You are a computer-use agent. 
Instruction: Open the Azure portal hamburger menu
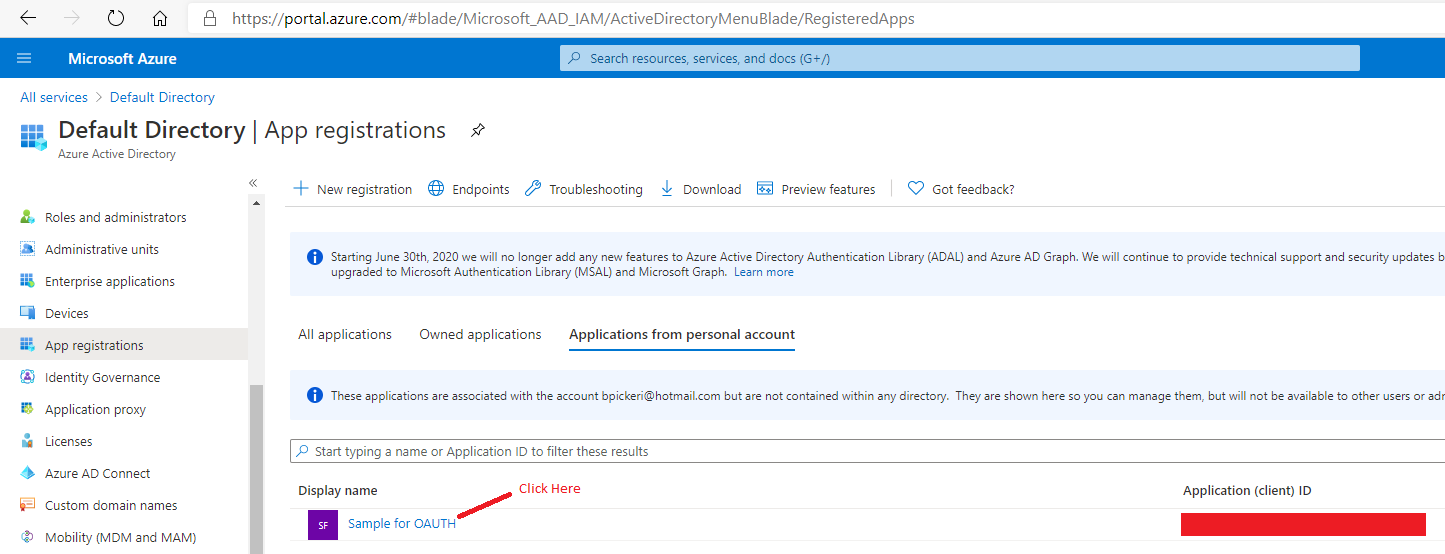[x=24, y=59]
